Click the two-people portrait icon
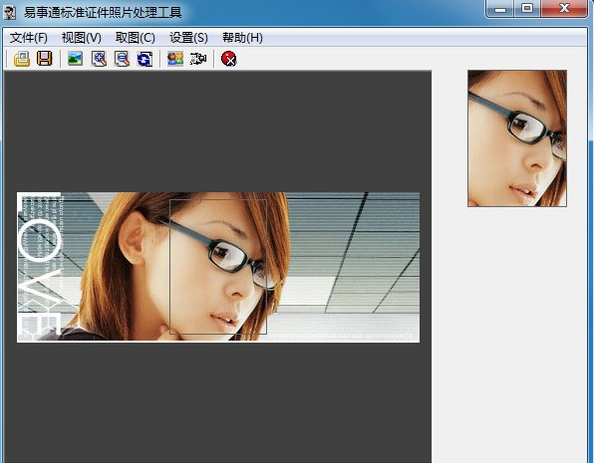 tap(175, 59)
